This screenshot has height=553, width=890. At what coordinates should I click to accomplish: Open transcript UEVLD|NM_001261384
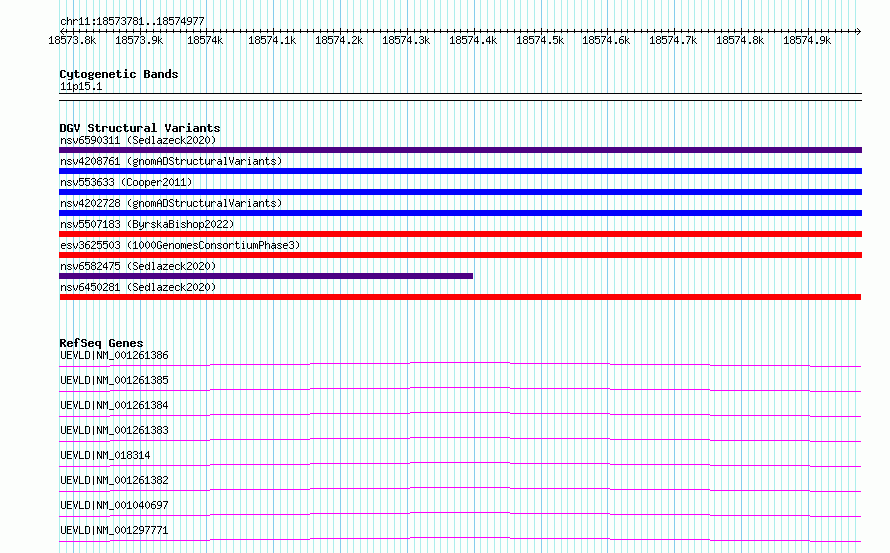tap(114, 405)
